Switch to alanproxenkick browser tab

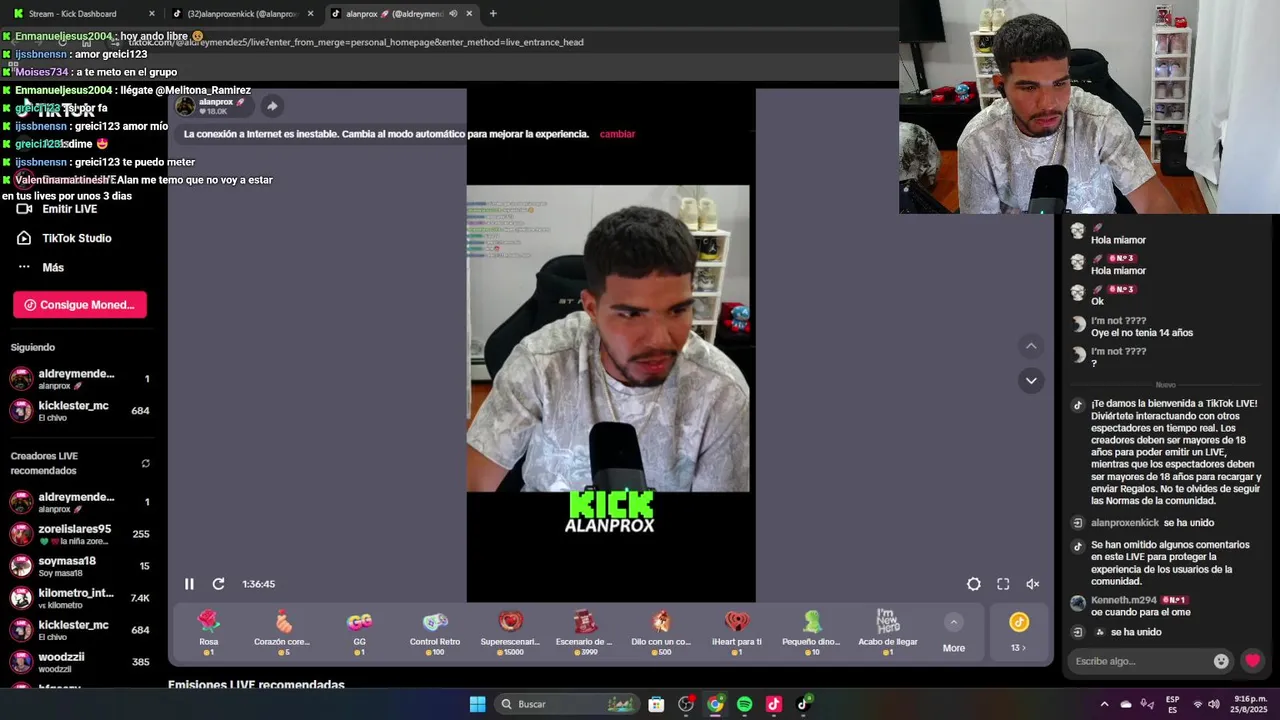tap(242, 14)
